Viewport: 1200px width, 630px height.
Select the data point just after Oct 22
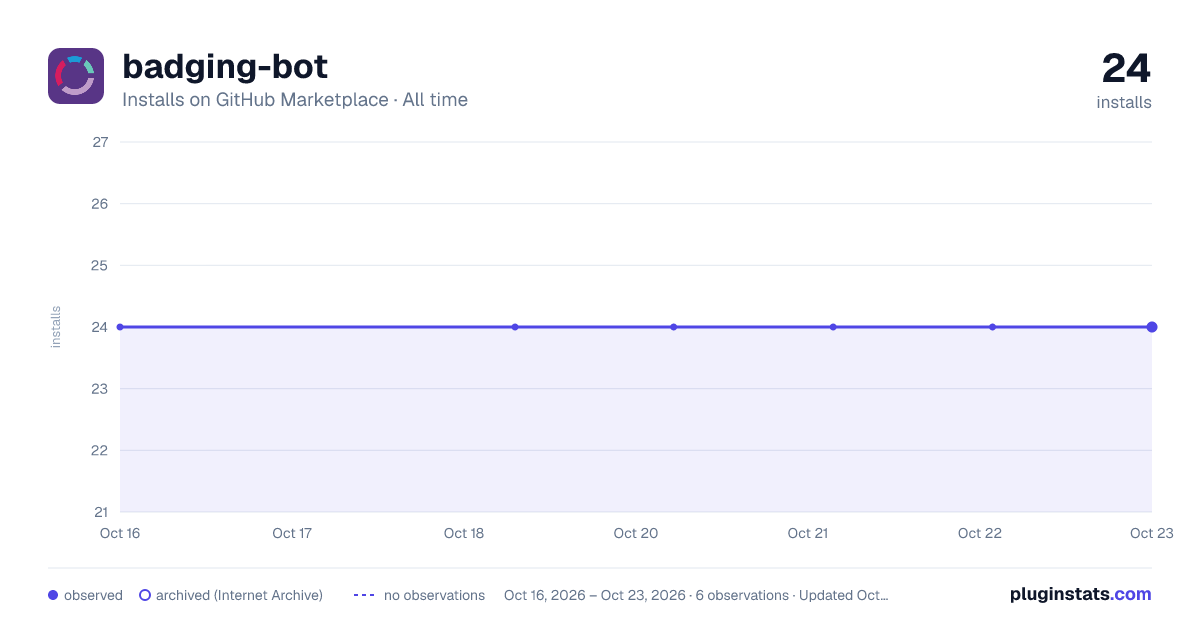992,327
